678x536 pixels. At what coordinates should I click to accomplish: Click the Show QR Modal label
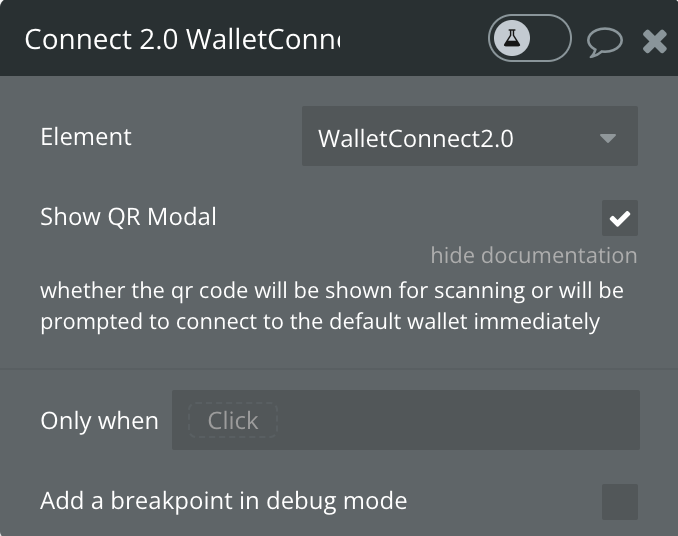(x=128, y=217)
